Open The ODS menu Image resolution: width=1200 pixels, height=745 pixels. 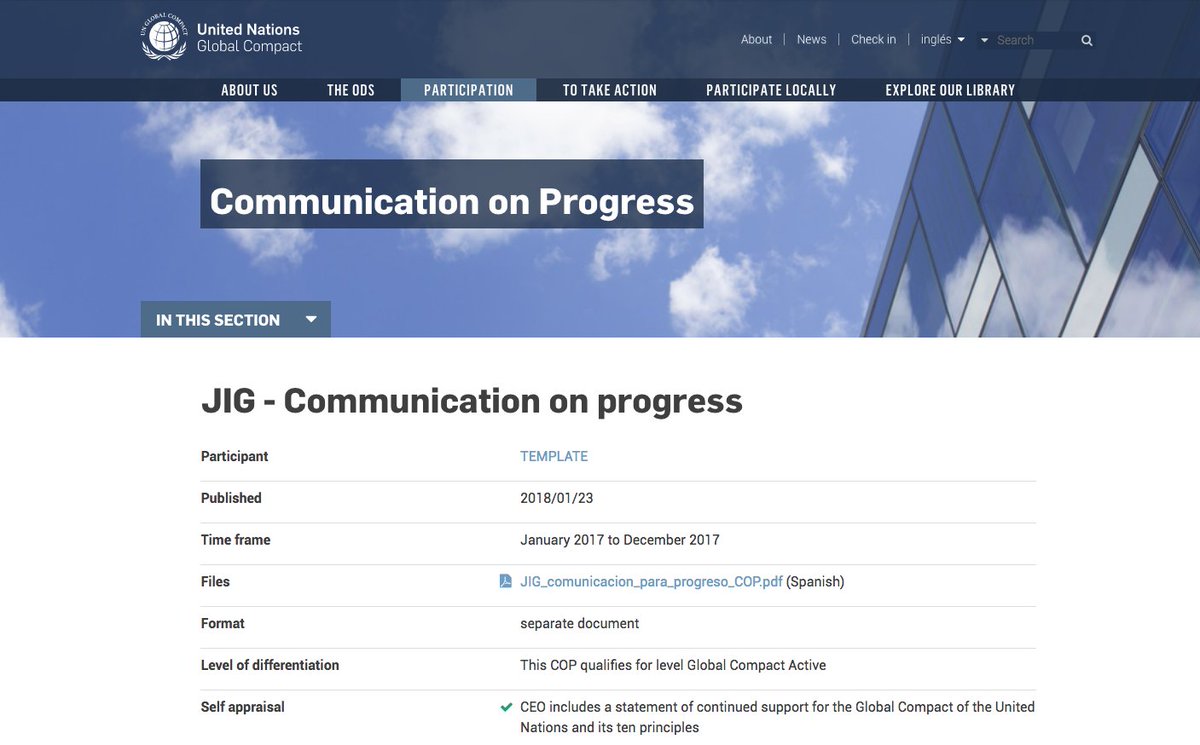coord(351,90)
